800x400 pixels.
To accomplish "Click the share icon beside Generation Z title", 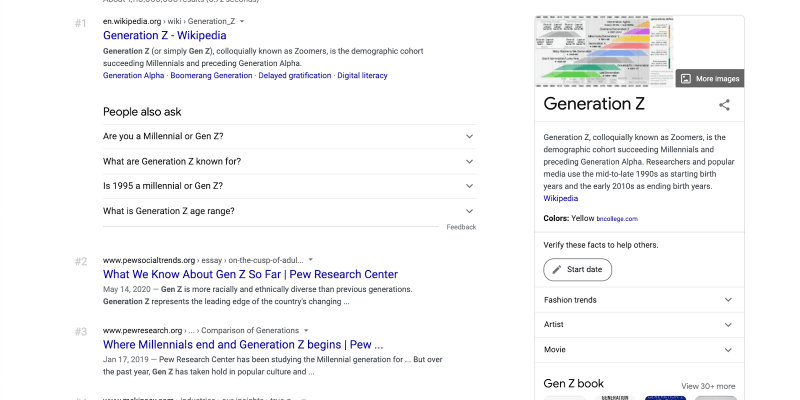I will 724,105.
